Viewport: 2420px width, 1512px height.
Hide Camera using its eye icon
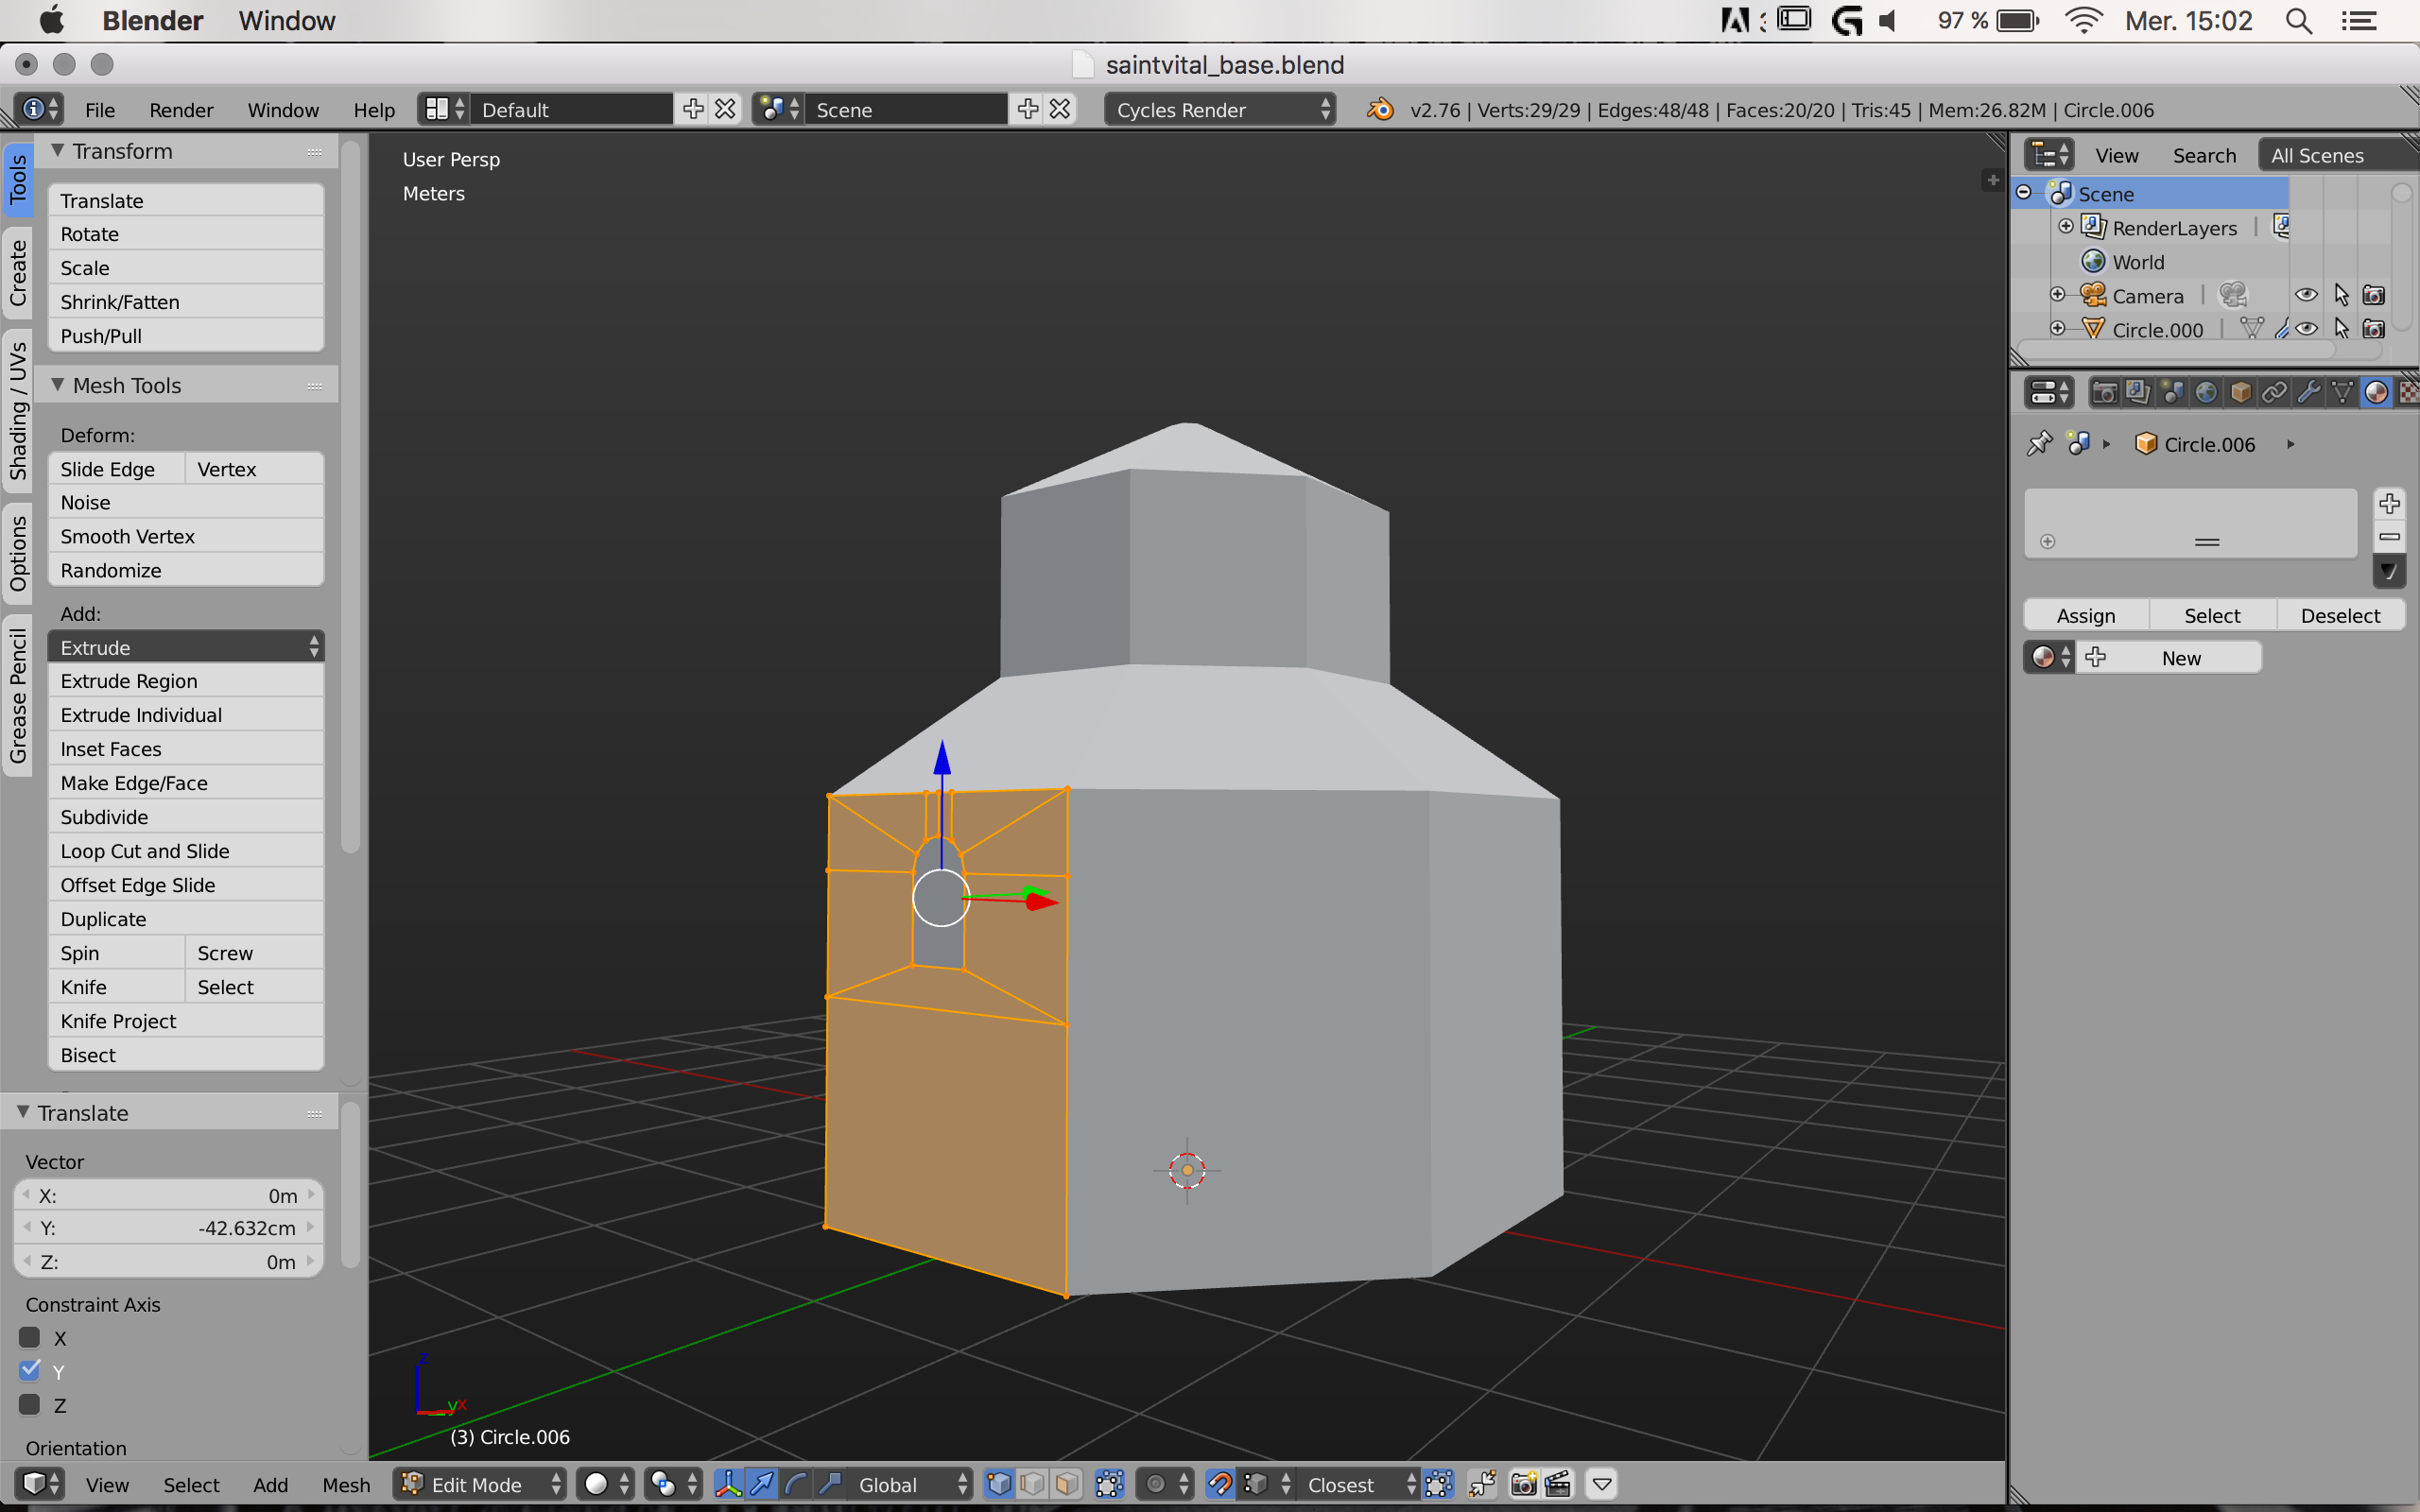coord(2306,295)
